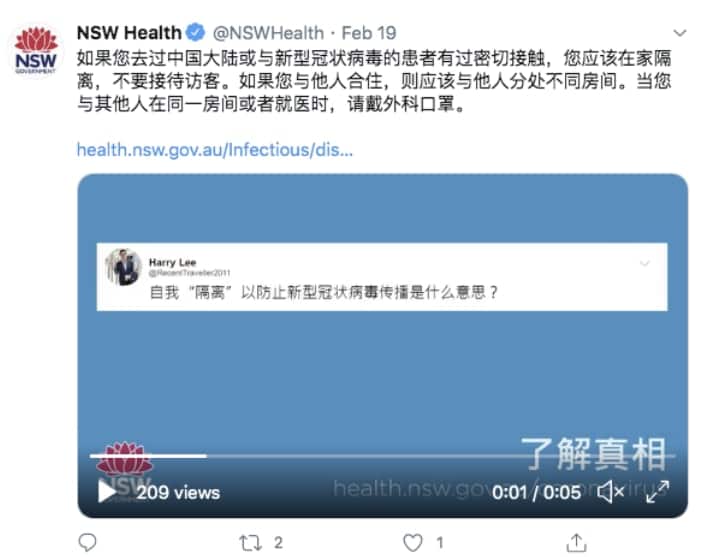Retweet the NSW Health post
This screenshot has height=557, width=721.
pyautogui.click(x=251, y=543)
